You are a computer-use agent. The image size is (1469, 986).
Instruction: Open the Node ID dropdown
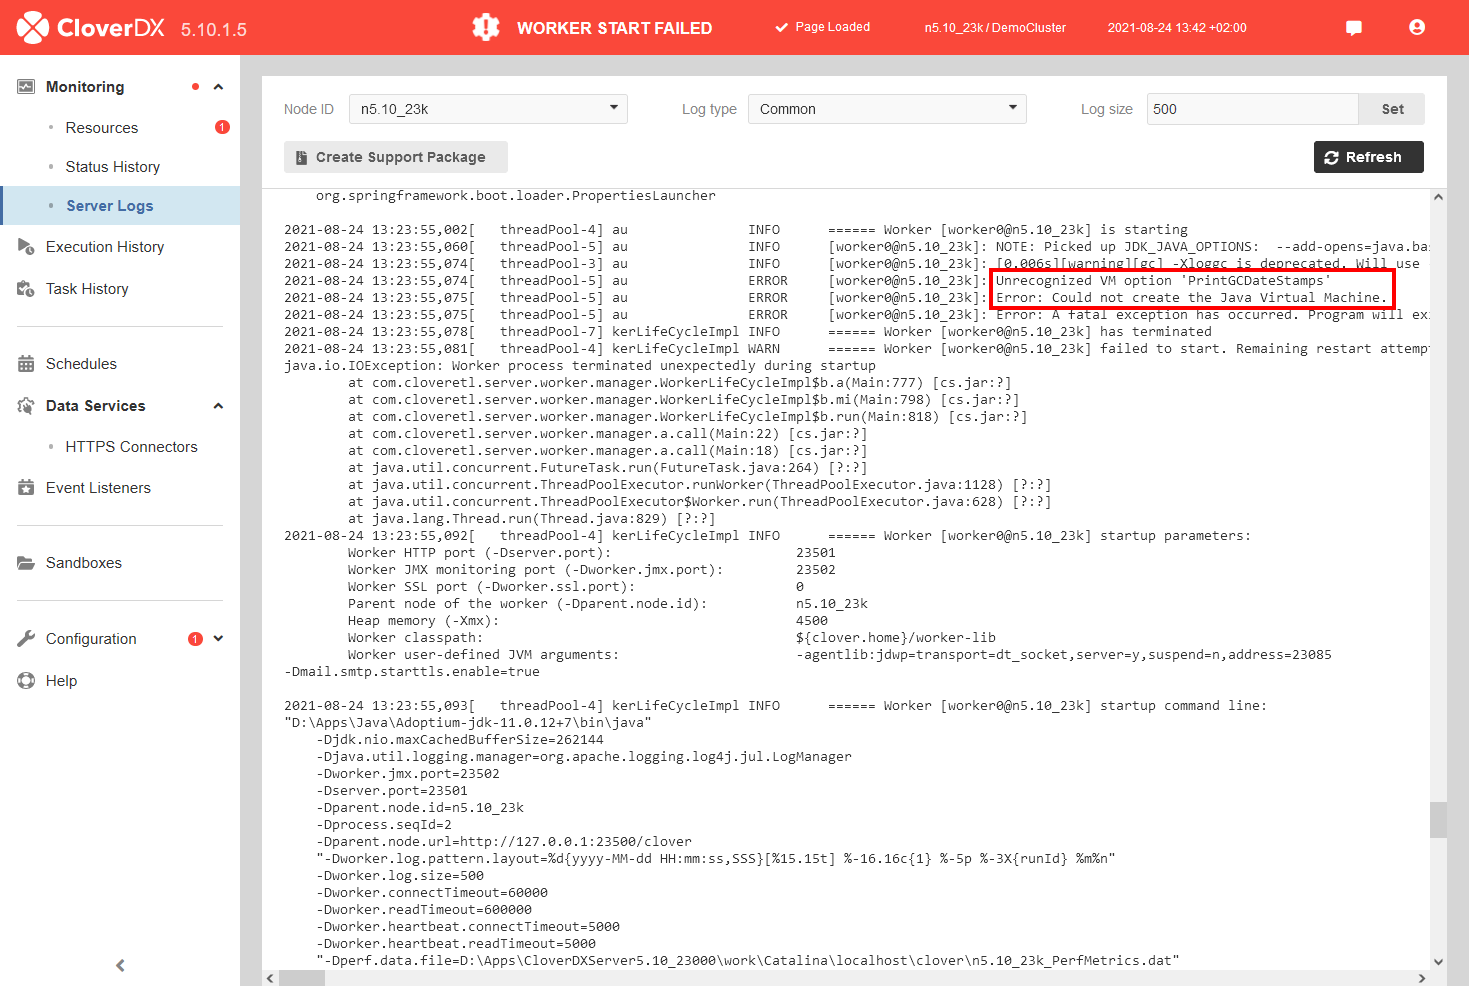pos(488,109)
